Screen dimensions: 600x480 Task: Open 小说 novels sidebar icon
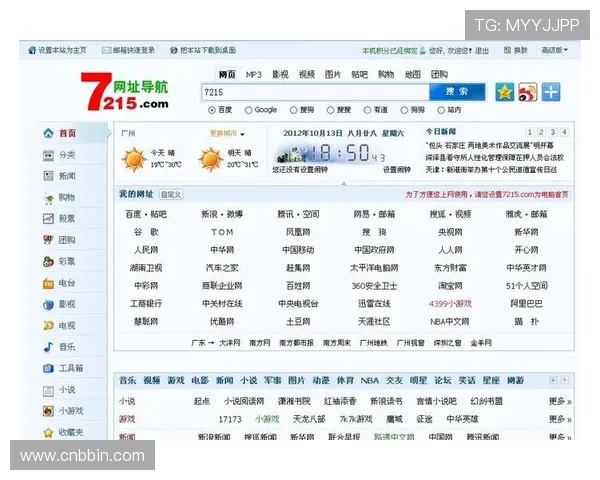(x=48, y=390)
